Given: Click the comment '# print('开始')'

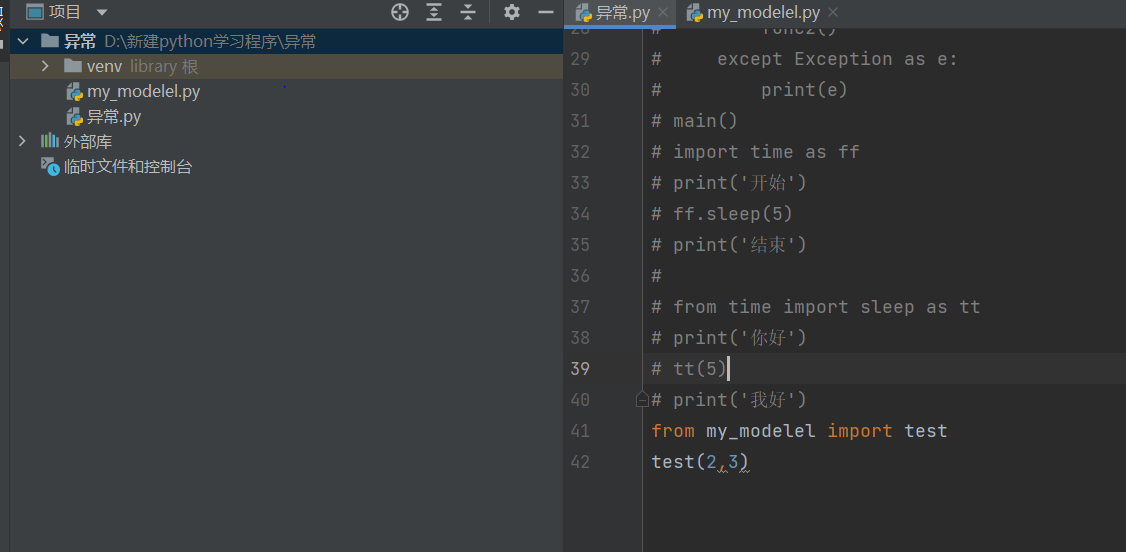Looking at the screenshot, I should click(x=729, y=183).
